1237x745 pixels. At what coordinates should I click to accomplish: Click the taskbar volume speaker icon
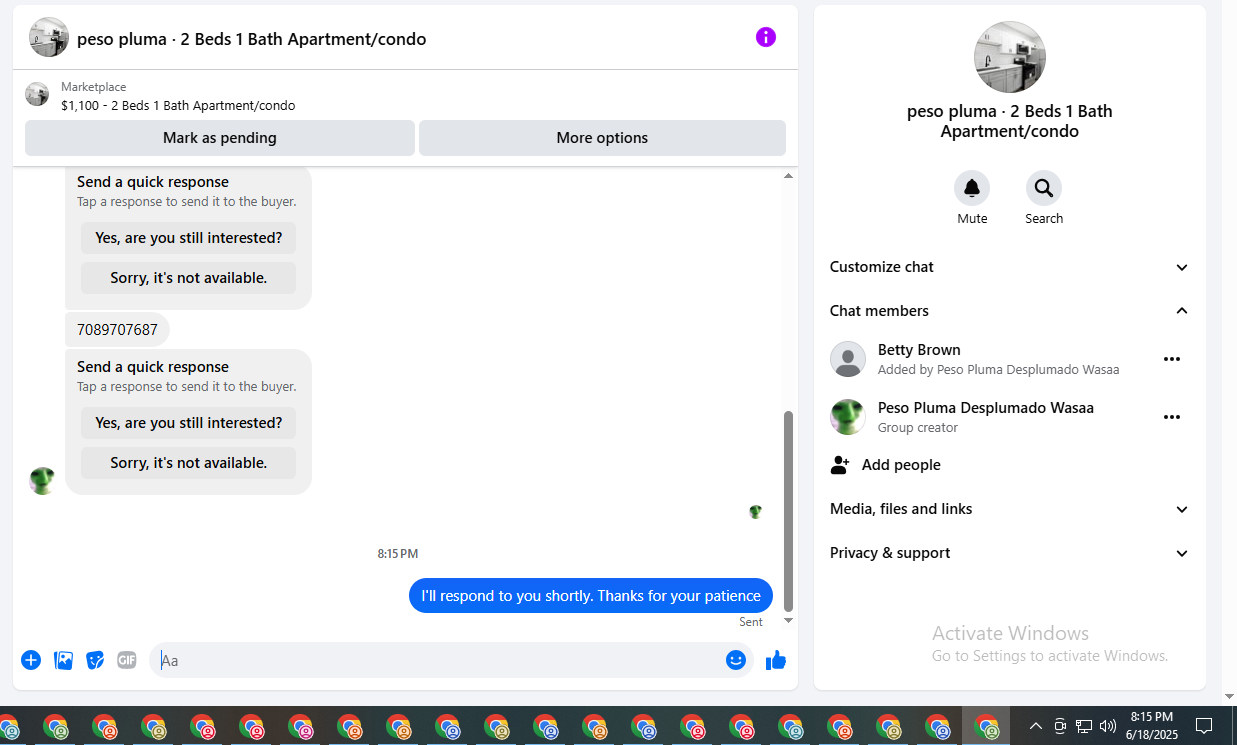(x=1108, y=726)
